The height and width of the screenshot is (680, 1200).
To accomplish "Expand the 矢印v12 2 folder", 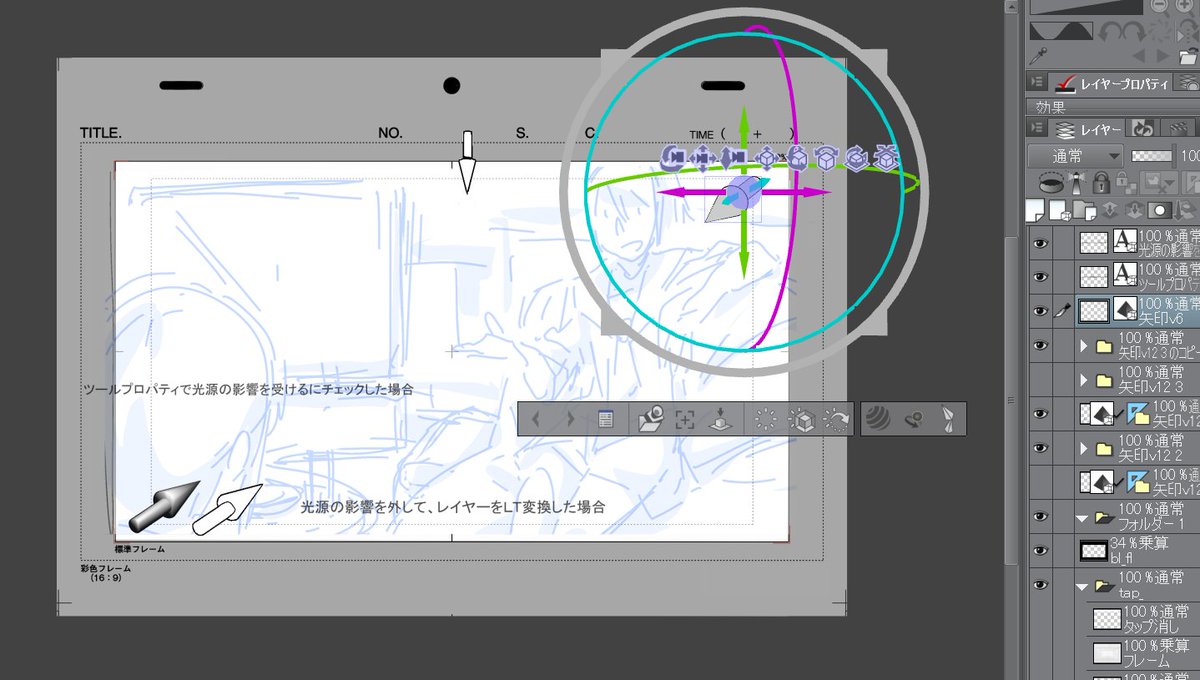I will (1084, 449).
